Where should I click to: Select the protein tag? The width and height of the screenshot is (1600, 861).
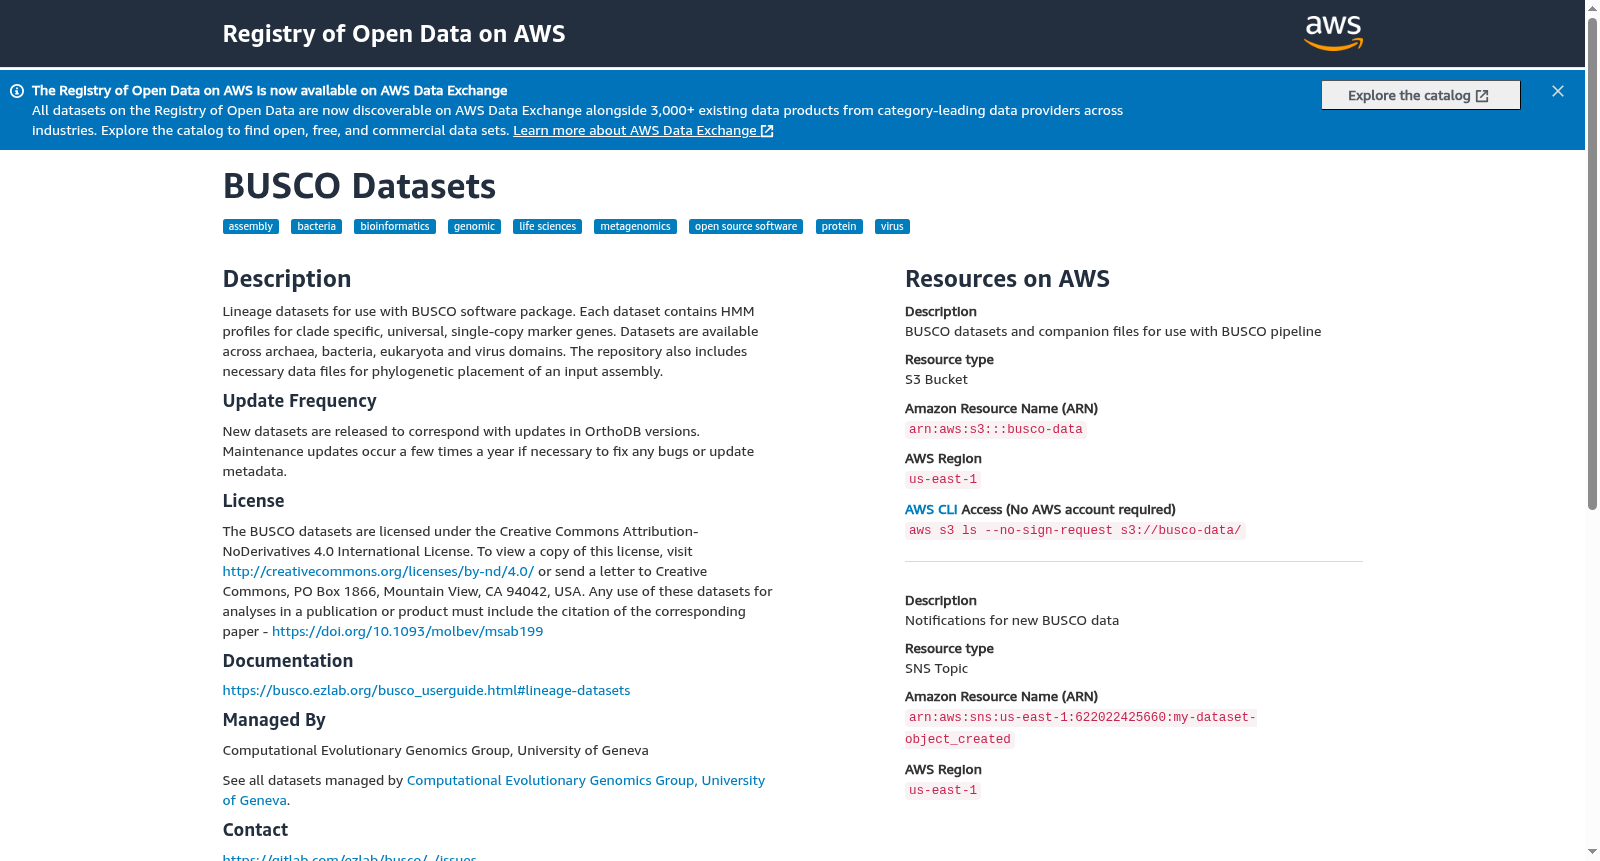[x=839, y=227]
